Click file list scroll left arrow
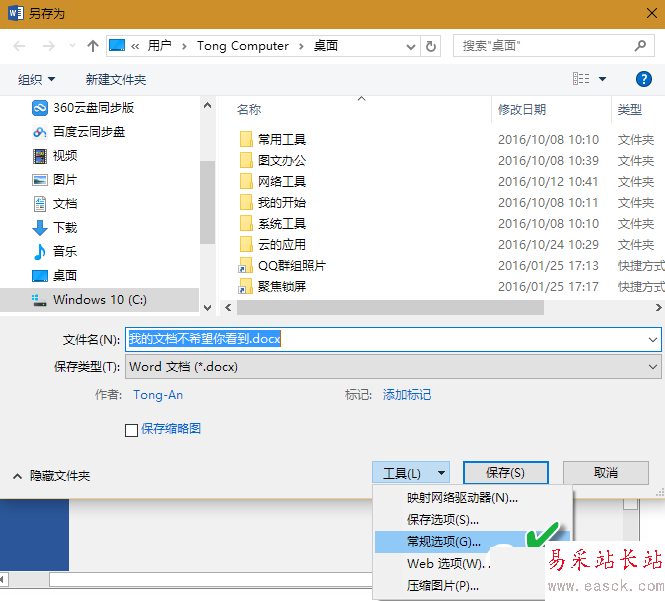The height and width of the screenshot is (601, 665). [228, 307]
